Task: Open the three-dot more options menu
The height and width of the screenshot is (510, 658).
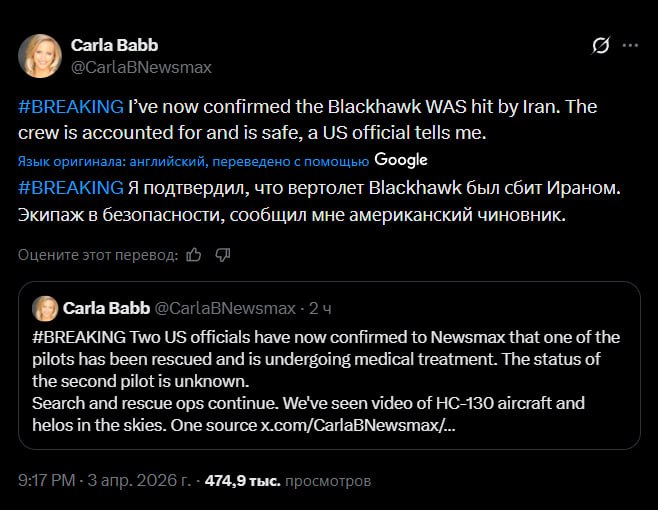Action: 630,46
